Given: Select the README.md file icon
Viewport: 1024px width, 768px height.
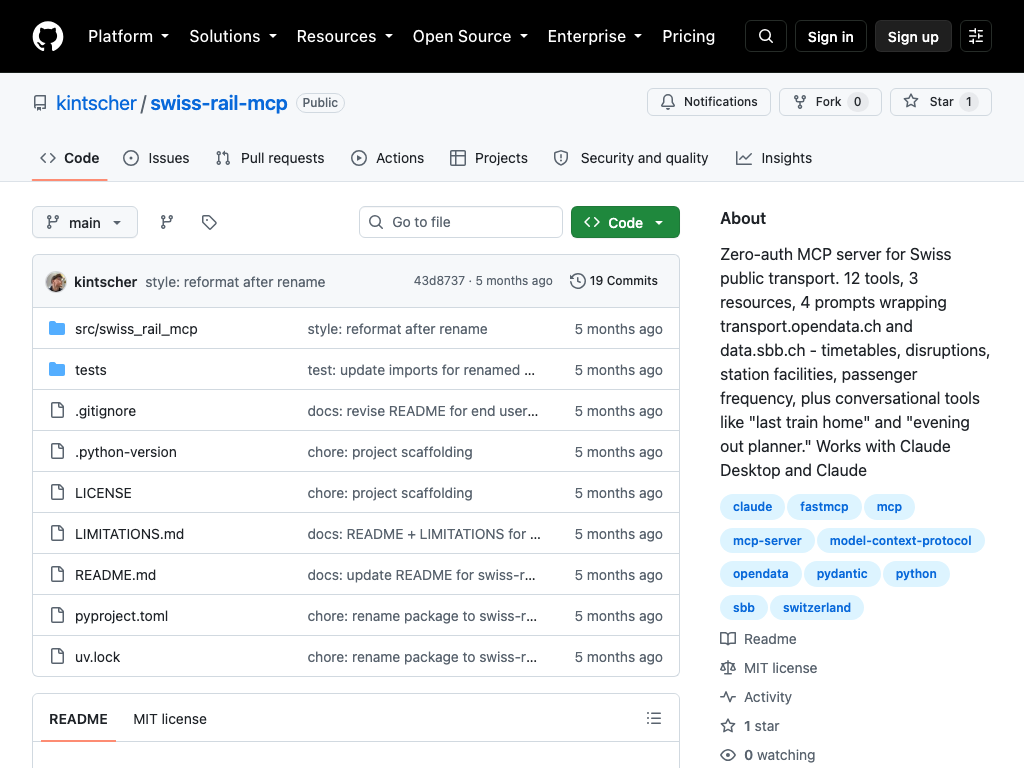Looking at the screenshot, I should 57,574.
